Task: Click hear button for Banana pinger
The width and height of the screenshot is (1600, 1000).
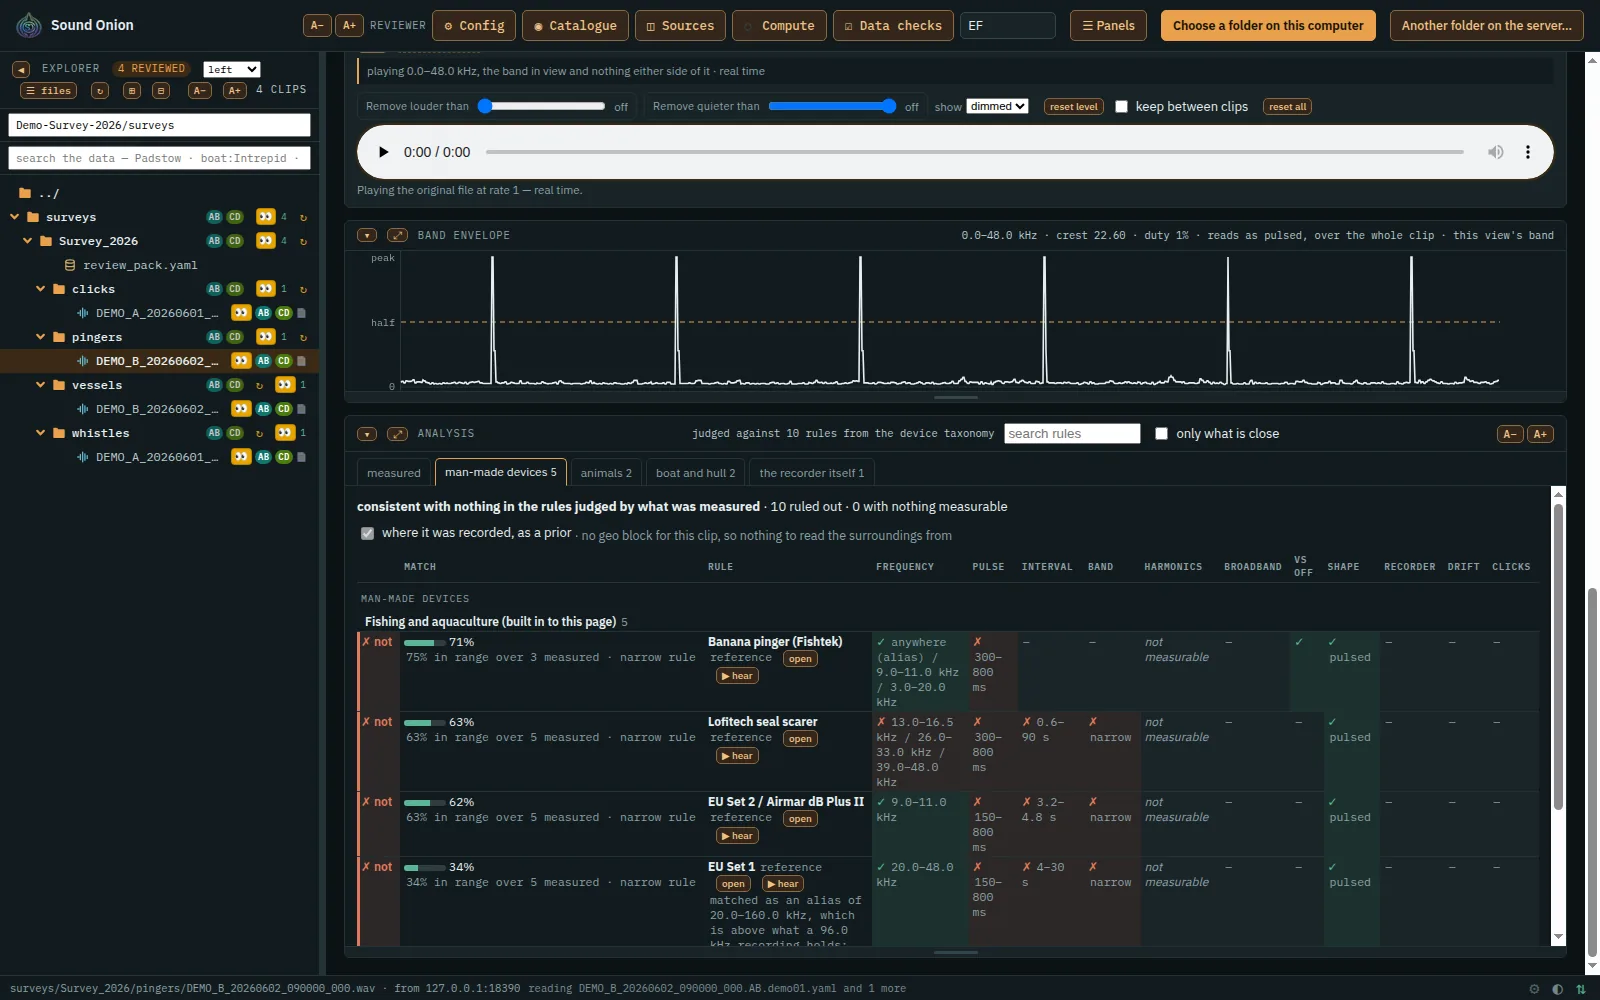Action: click(x=737, y=676)
